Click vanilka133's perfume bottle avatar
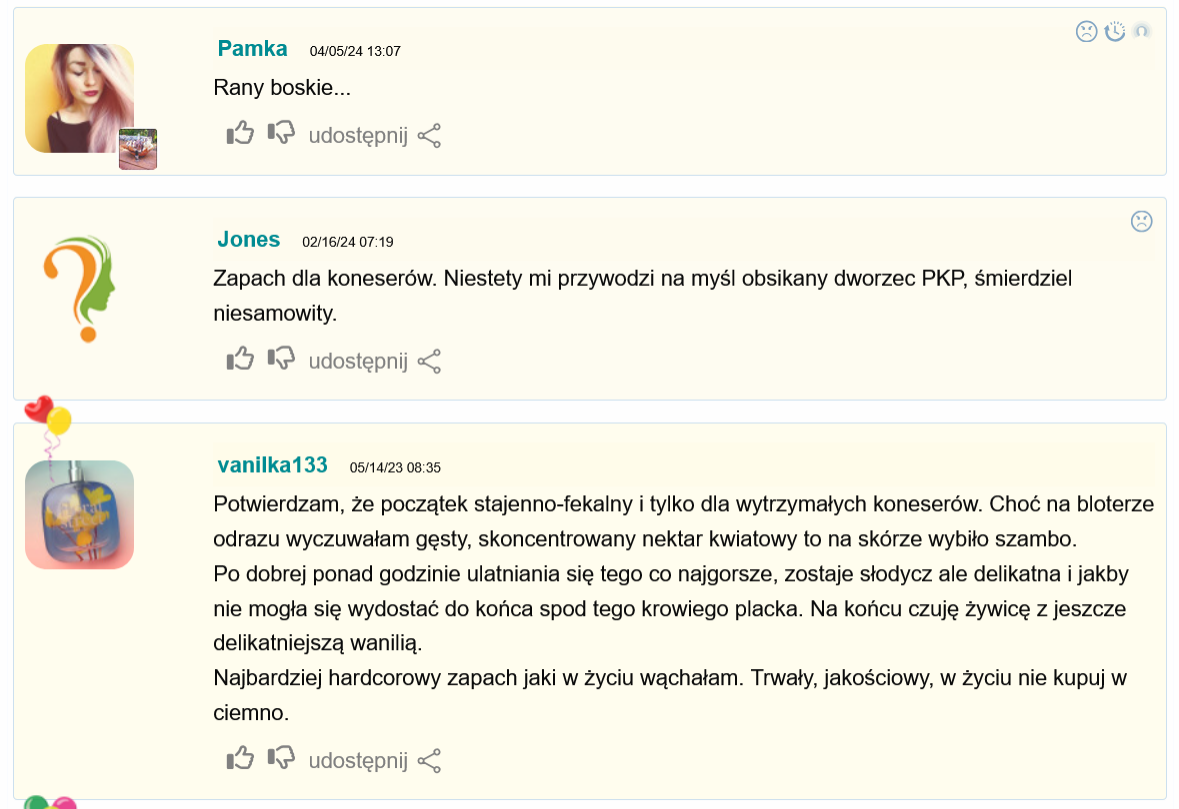The width and height of the screenshot is (1179, 809). coord(79,514)
